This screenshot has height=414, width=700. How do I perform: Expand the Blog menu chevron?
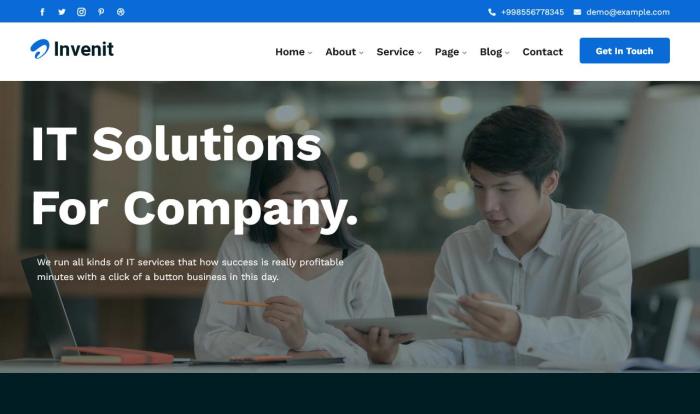507,53
